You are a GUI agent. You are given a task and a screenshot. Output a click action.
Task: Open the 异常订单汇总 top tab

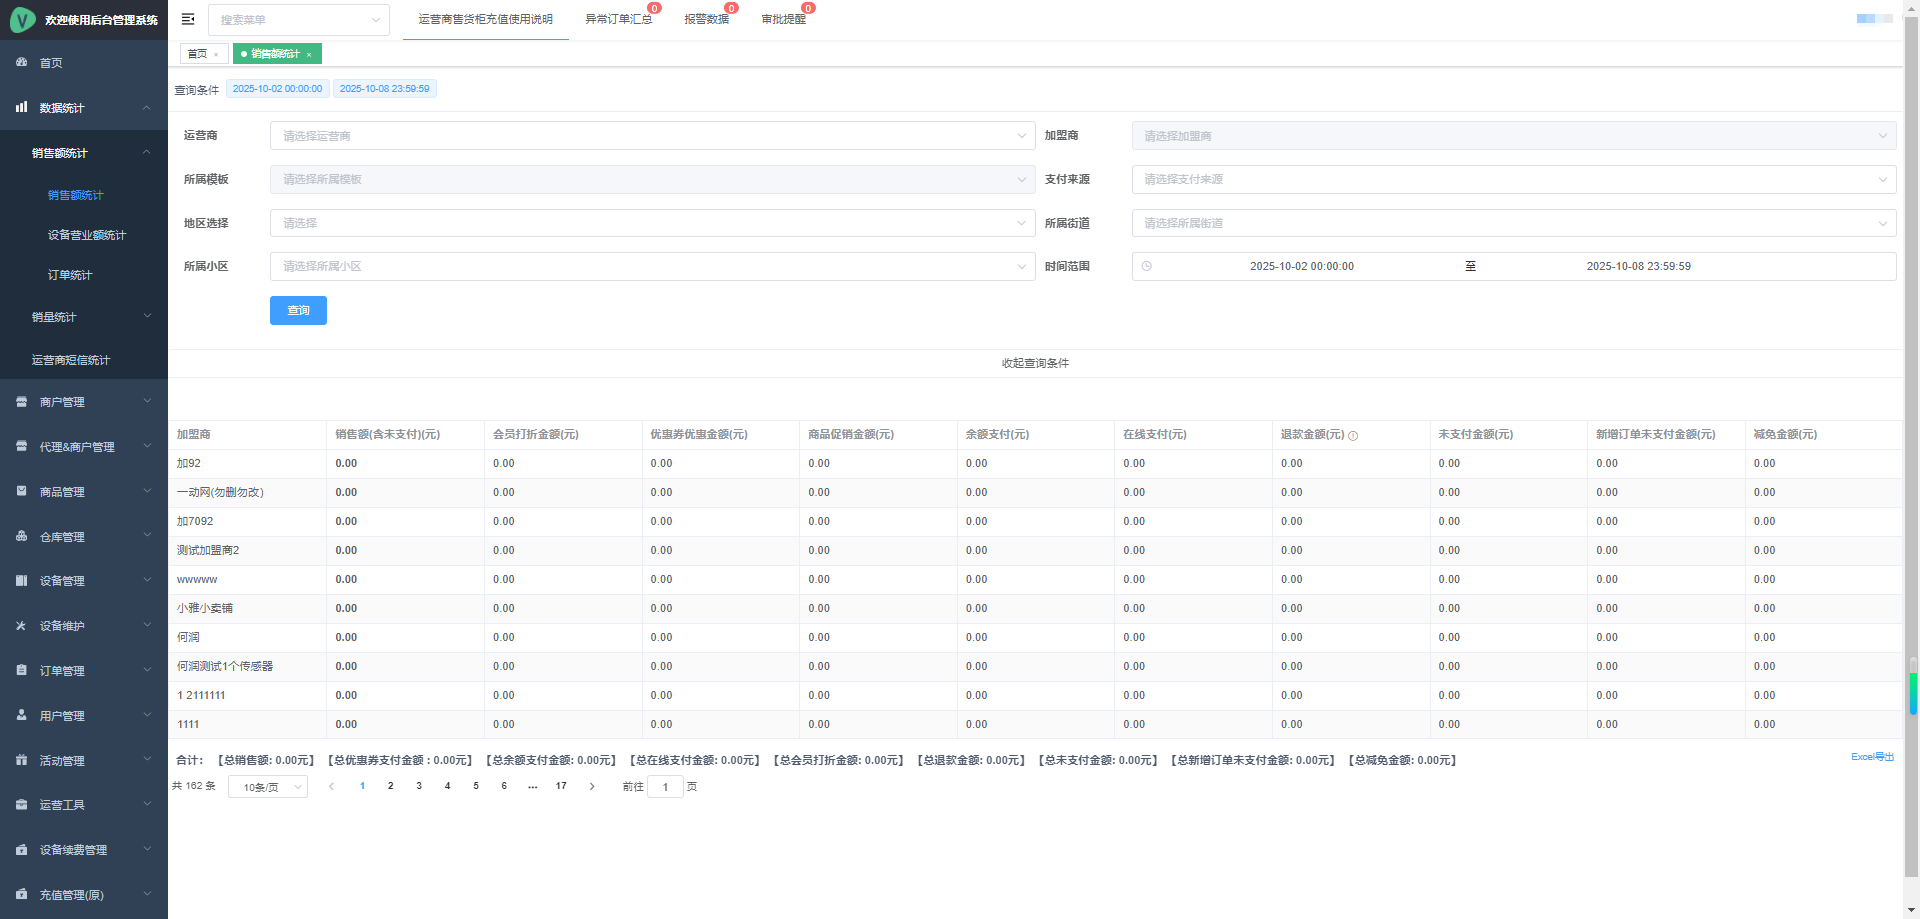coord(618,19)
